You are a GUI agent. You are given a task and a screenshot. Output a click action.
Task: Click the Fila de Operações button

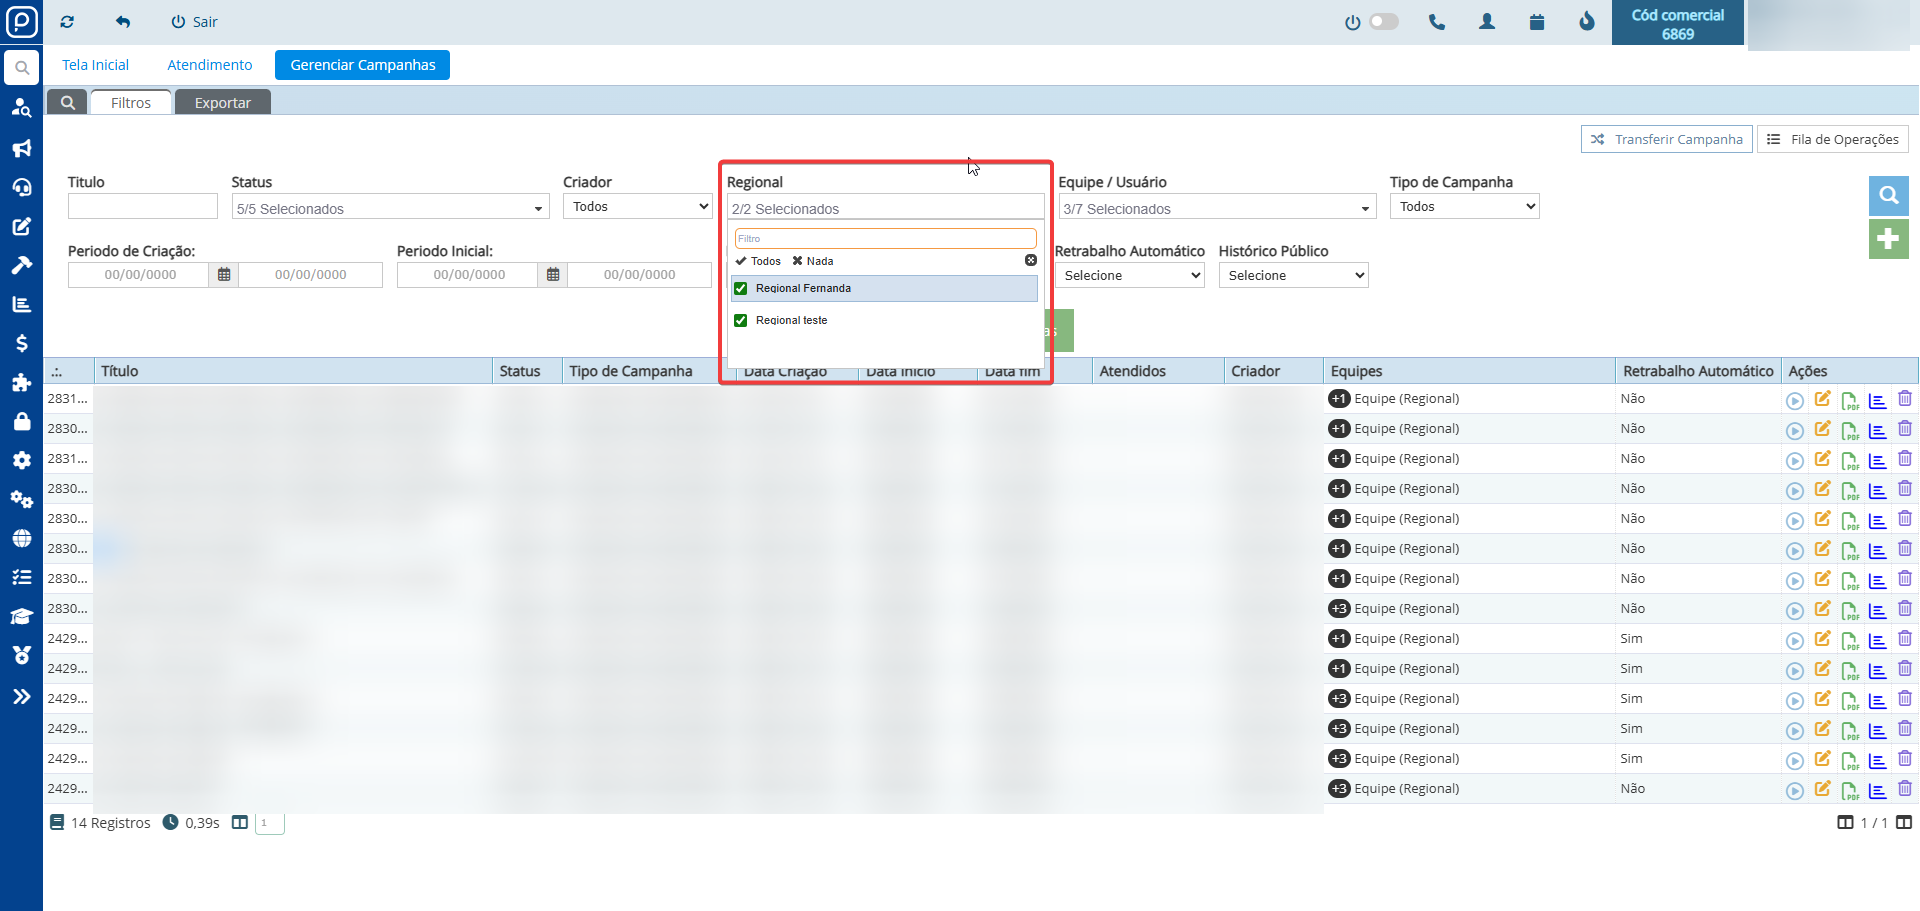pos(1832,140)
